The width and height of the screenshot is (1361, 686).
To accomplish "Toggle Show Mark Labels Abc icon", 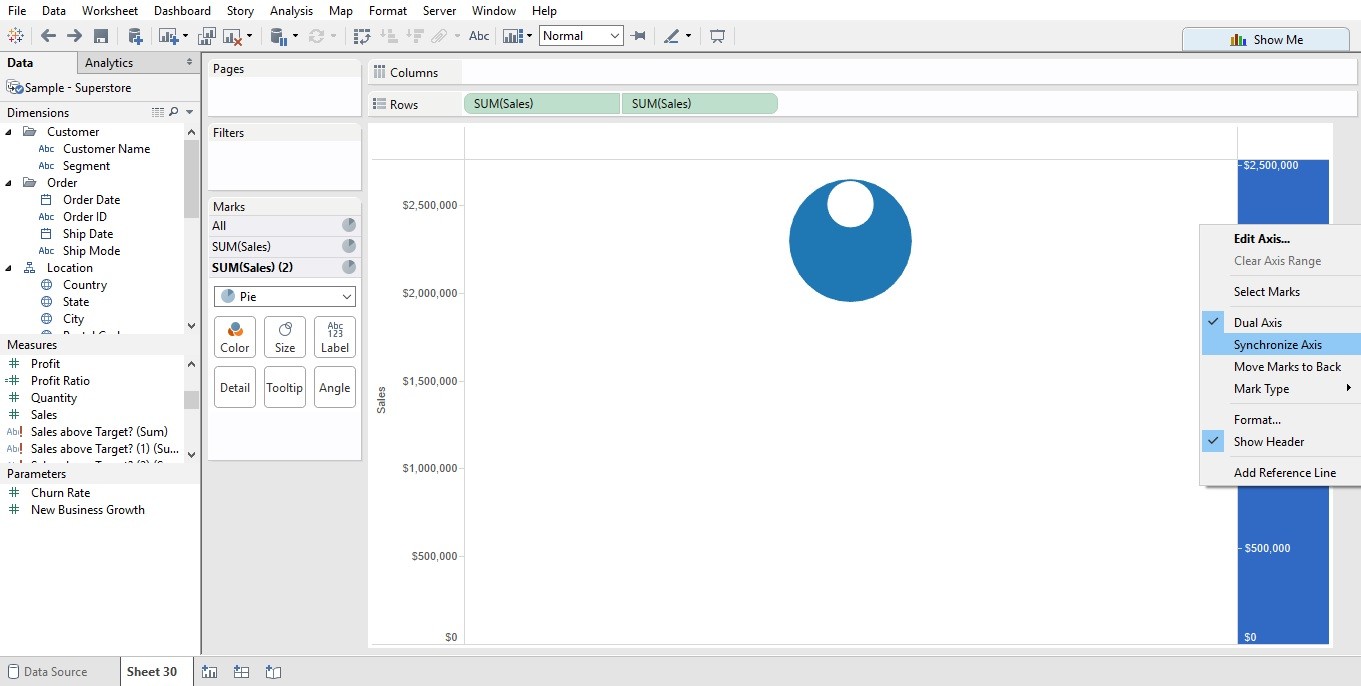I will [x=479, y=36].
